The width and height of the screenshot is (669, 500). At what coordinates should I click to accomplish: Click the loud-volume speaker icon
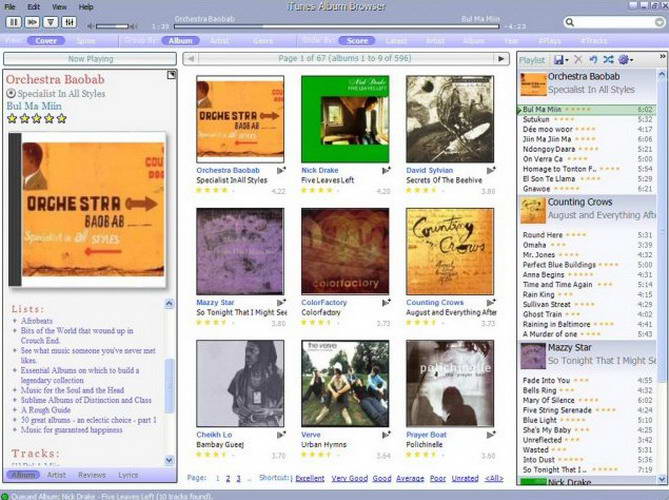tap(133, 26)
